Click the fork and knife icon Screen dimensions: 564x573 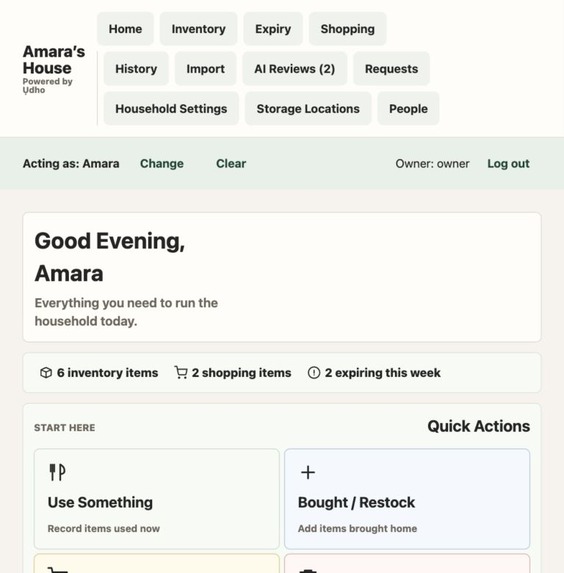[x=57, y=472]
